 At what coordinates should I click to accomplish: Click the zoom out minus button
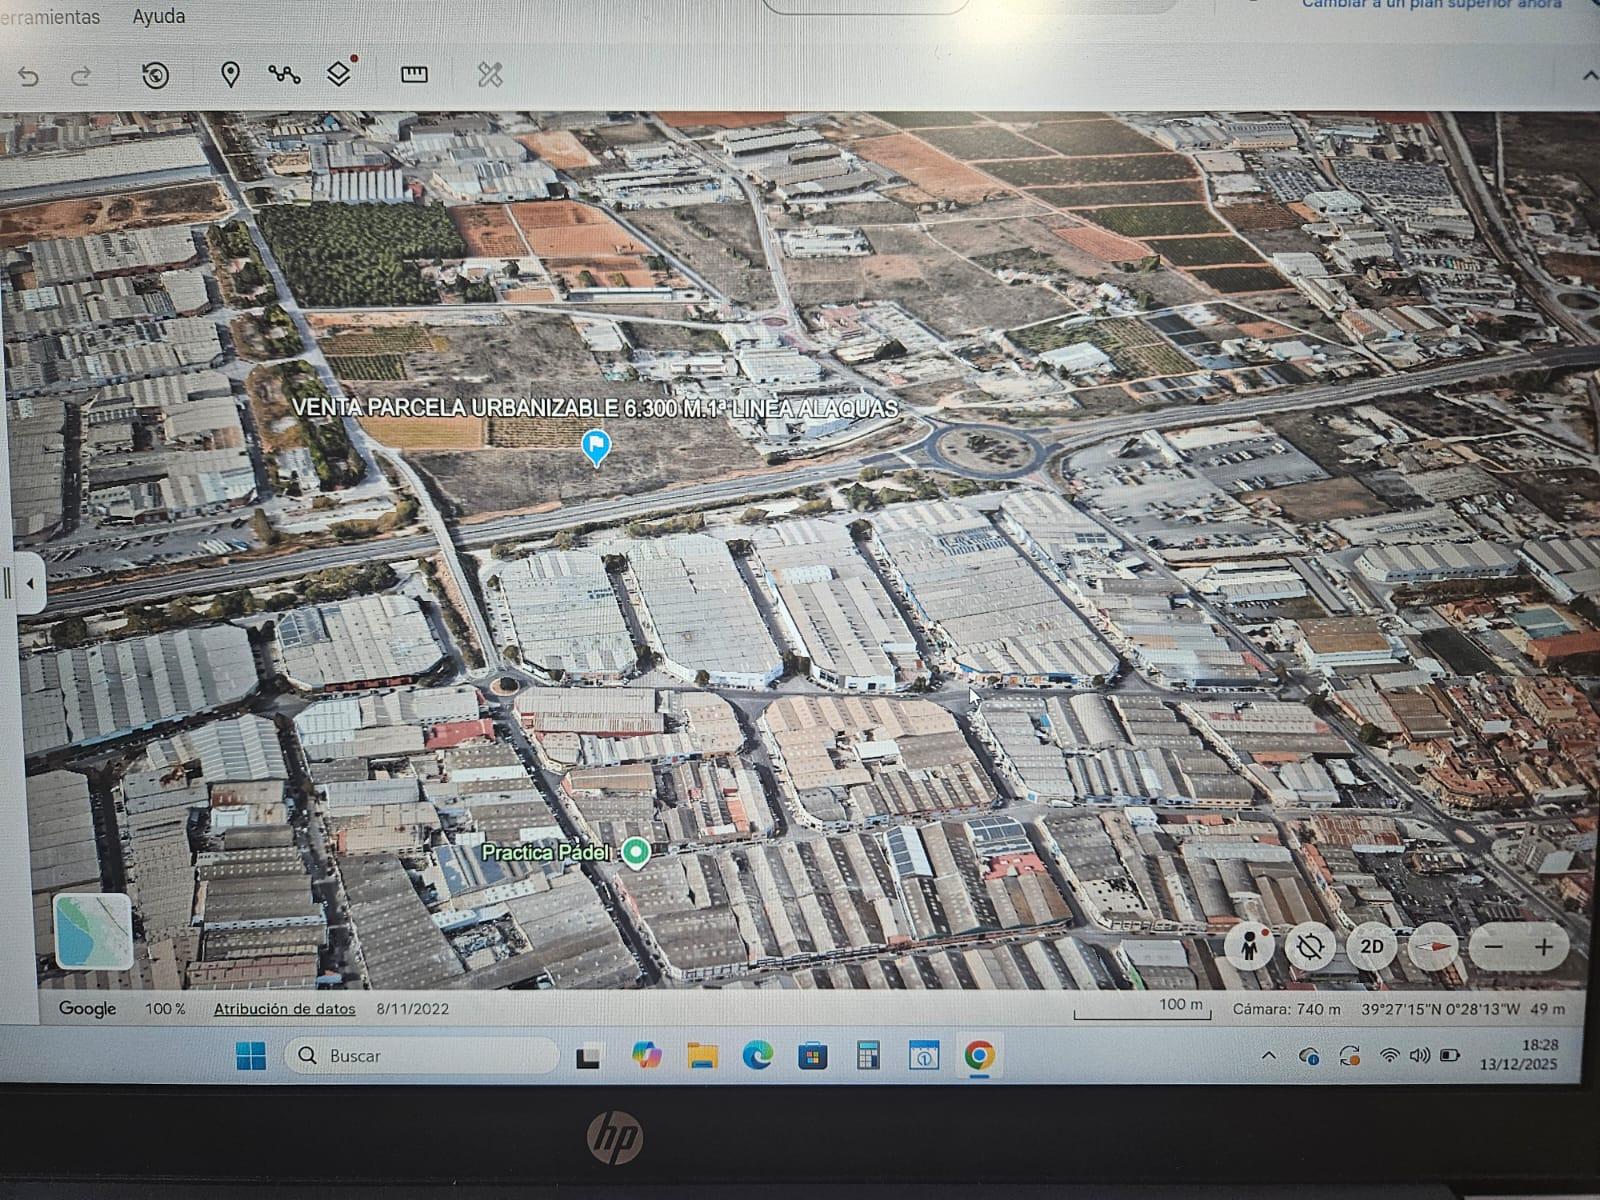(x=1494, y=947)
